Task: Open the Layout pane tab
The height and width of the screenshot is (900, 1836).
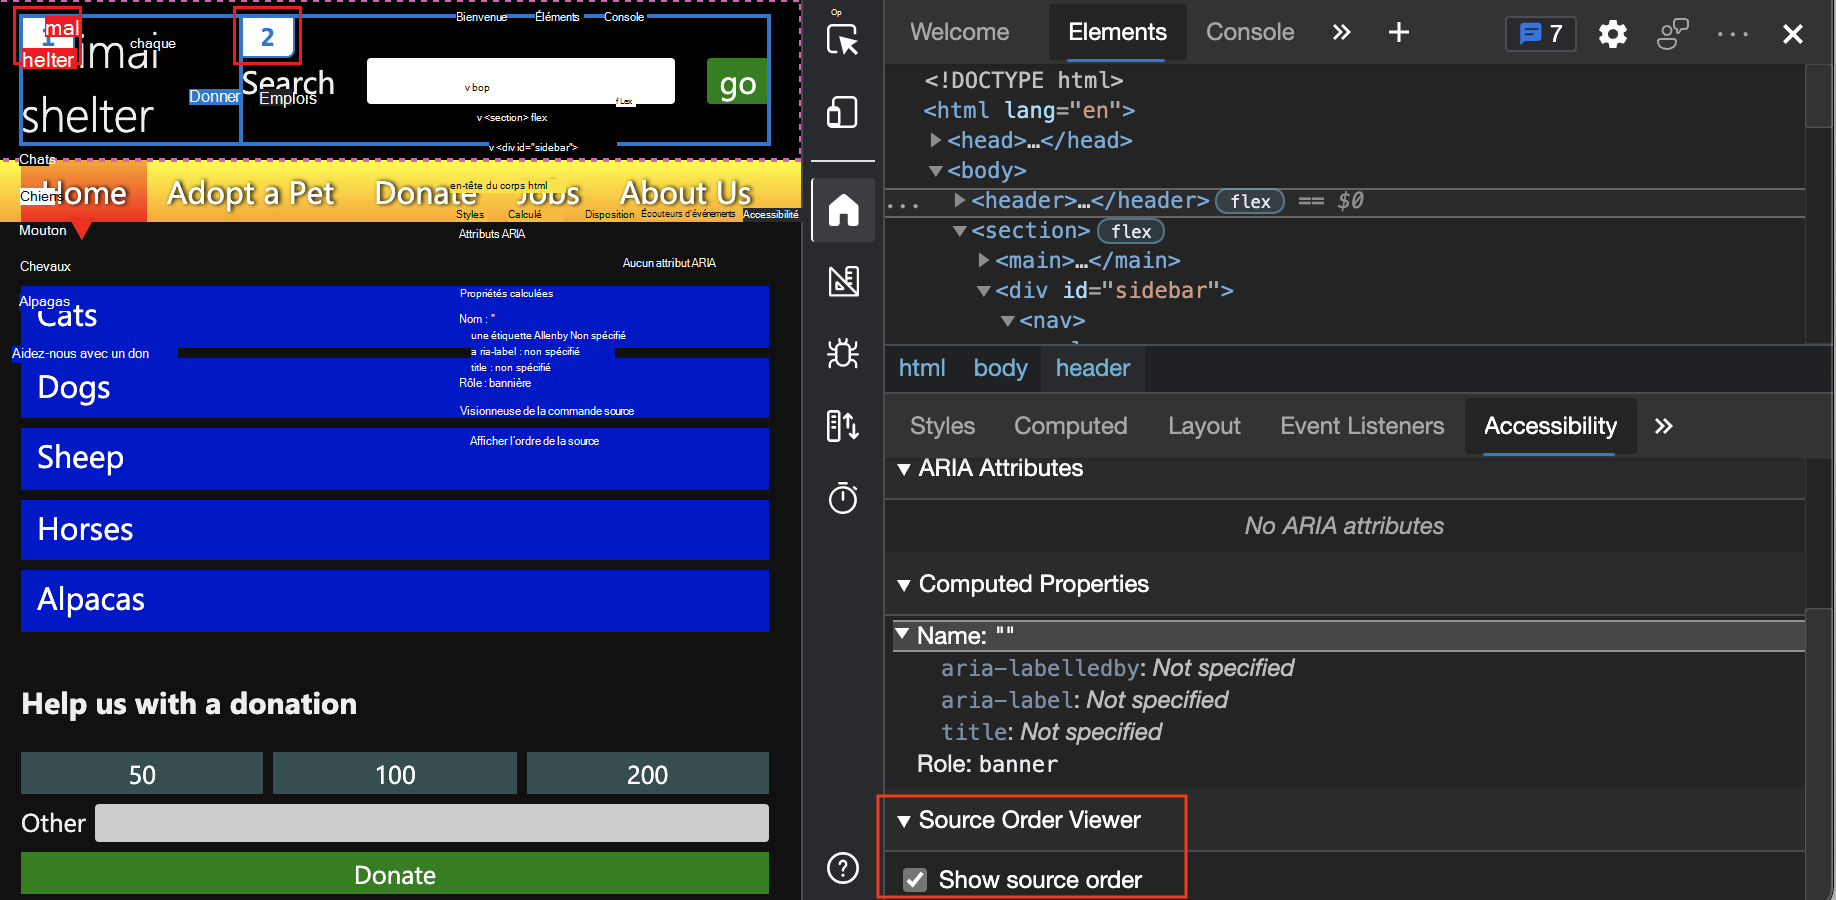Action: 1204,426
